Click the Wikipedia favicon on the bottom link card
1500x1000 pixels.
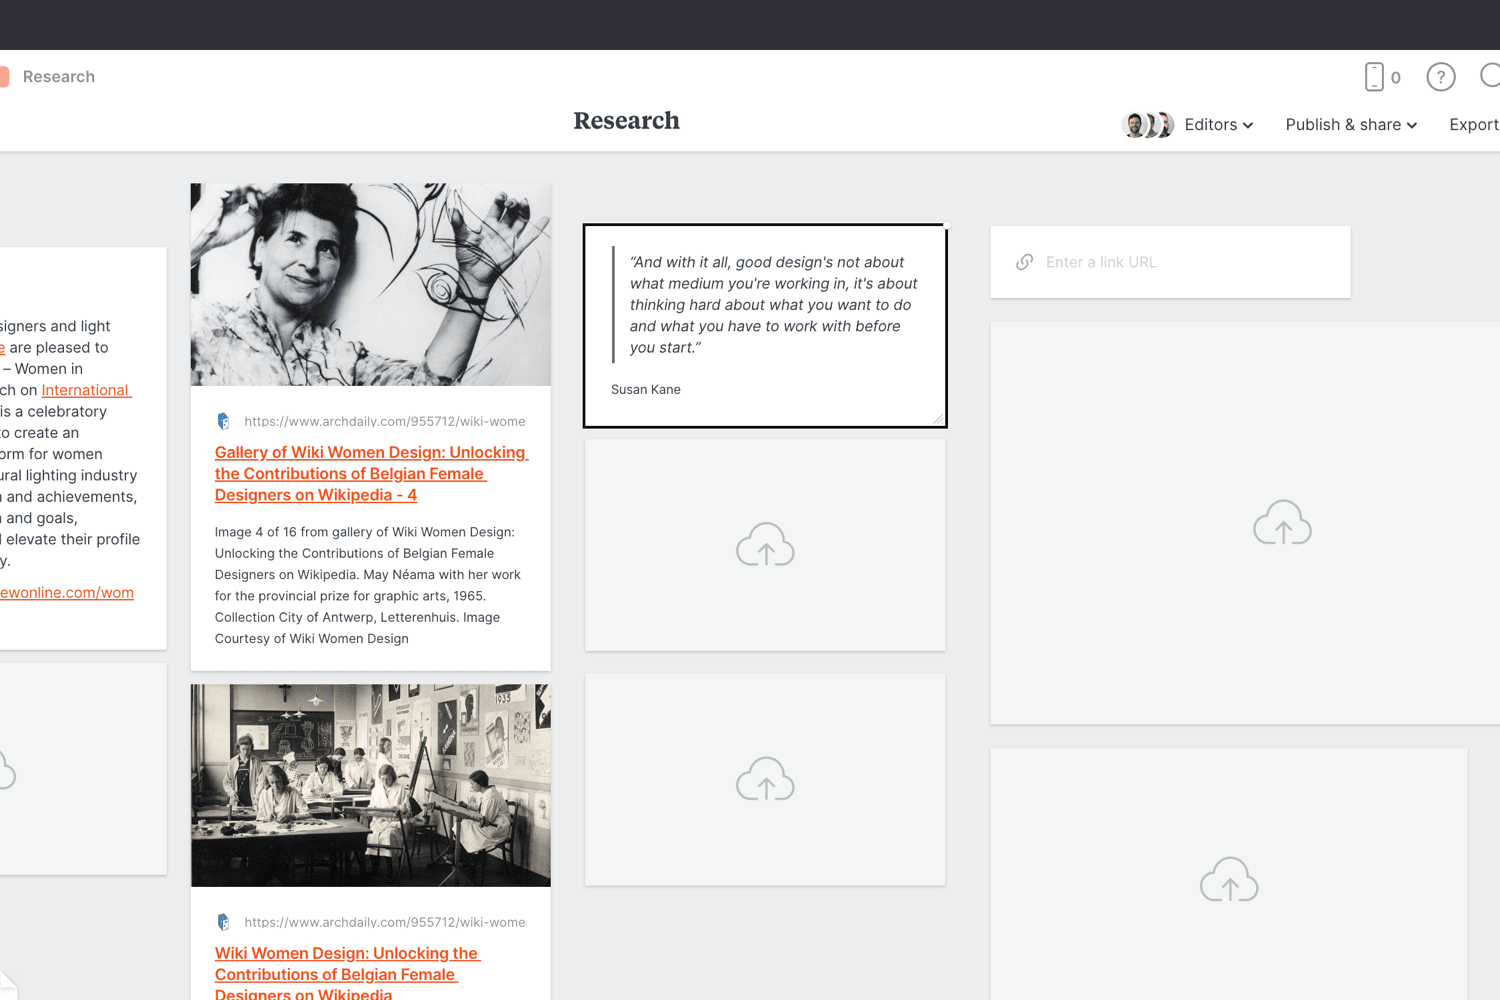click(223, 922)
